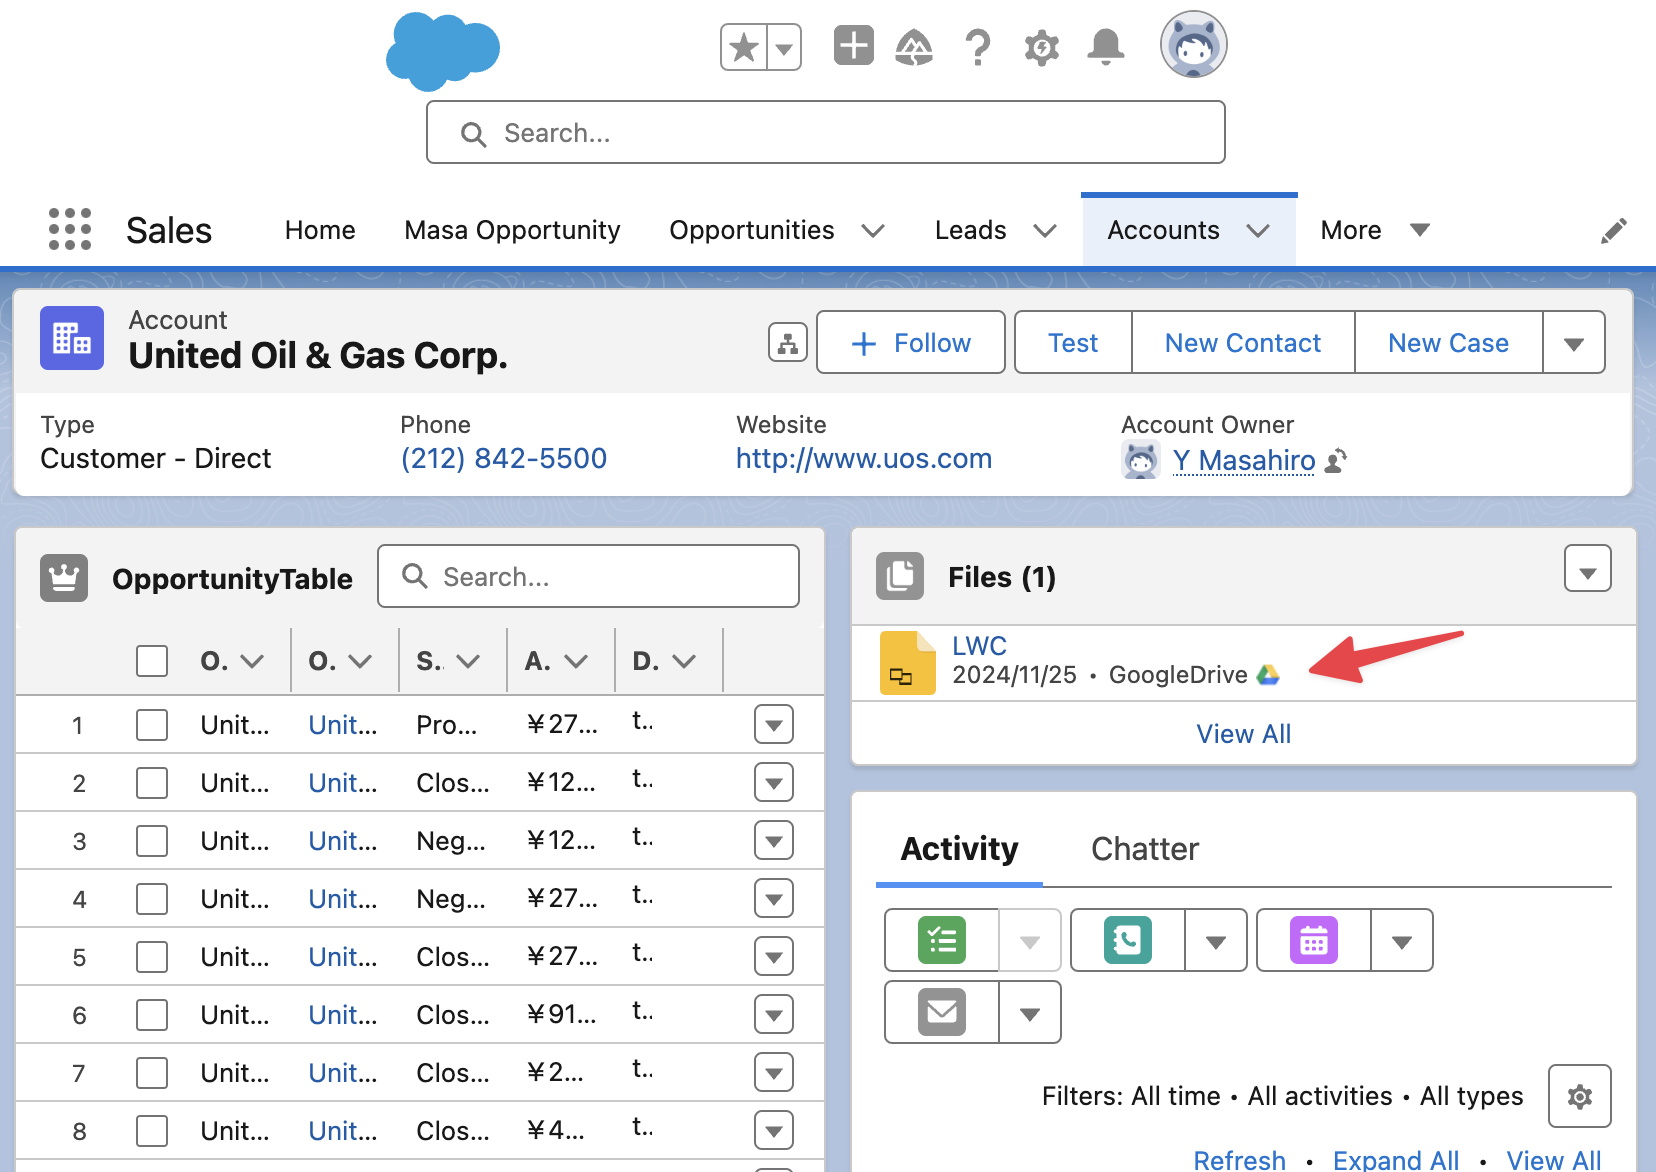The height and width of the screenshot is (1172, 1656).
Task: Click the LWC file thumbnail icon
Action: point(907,662)
